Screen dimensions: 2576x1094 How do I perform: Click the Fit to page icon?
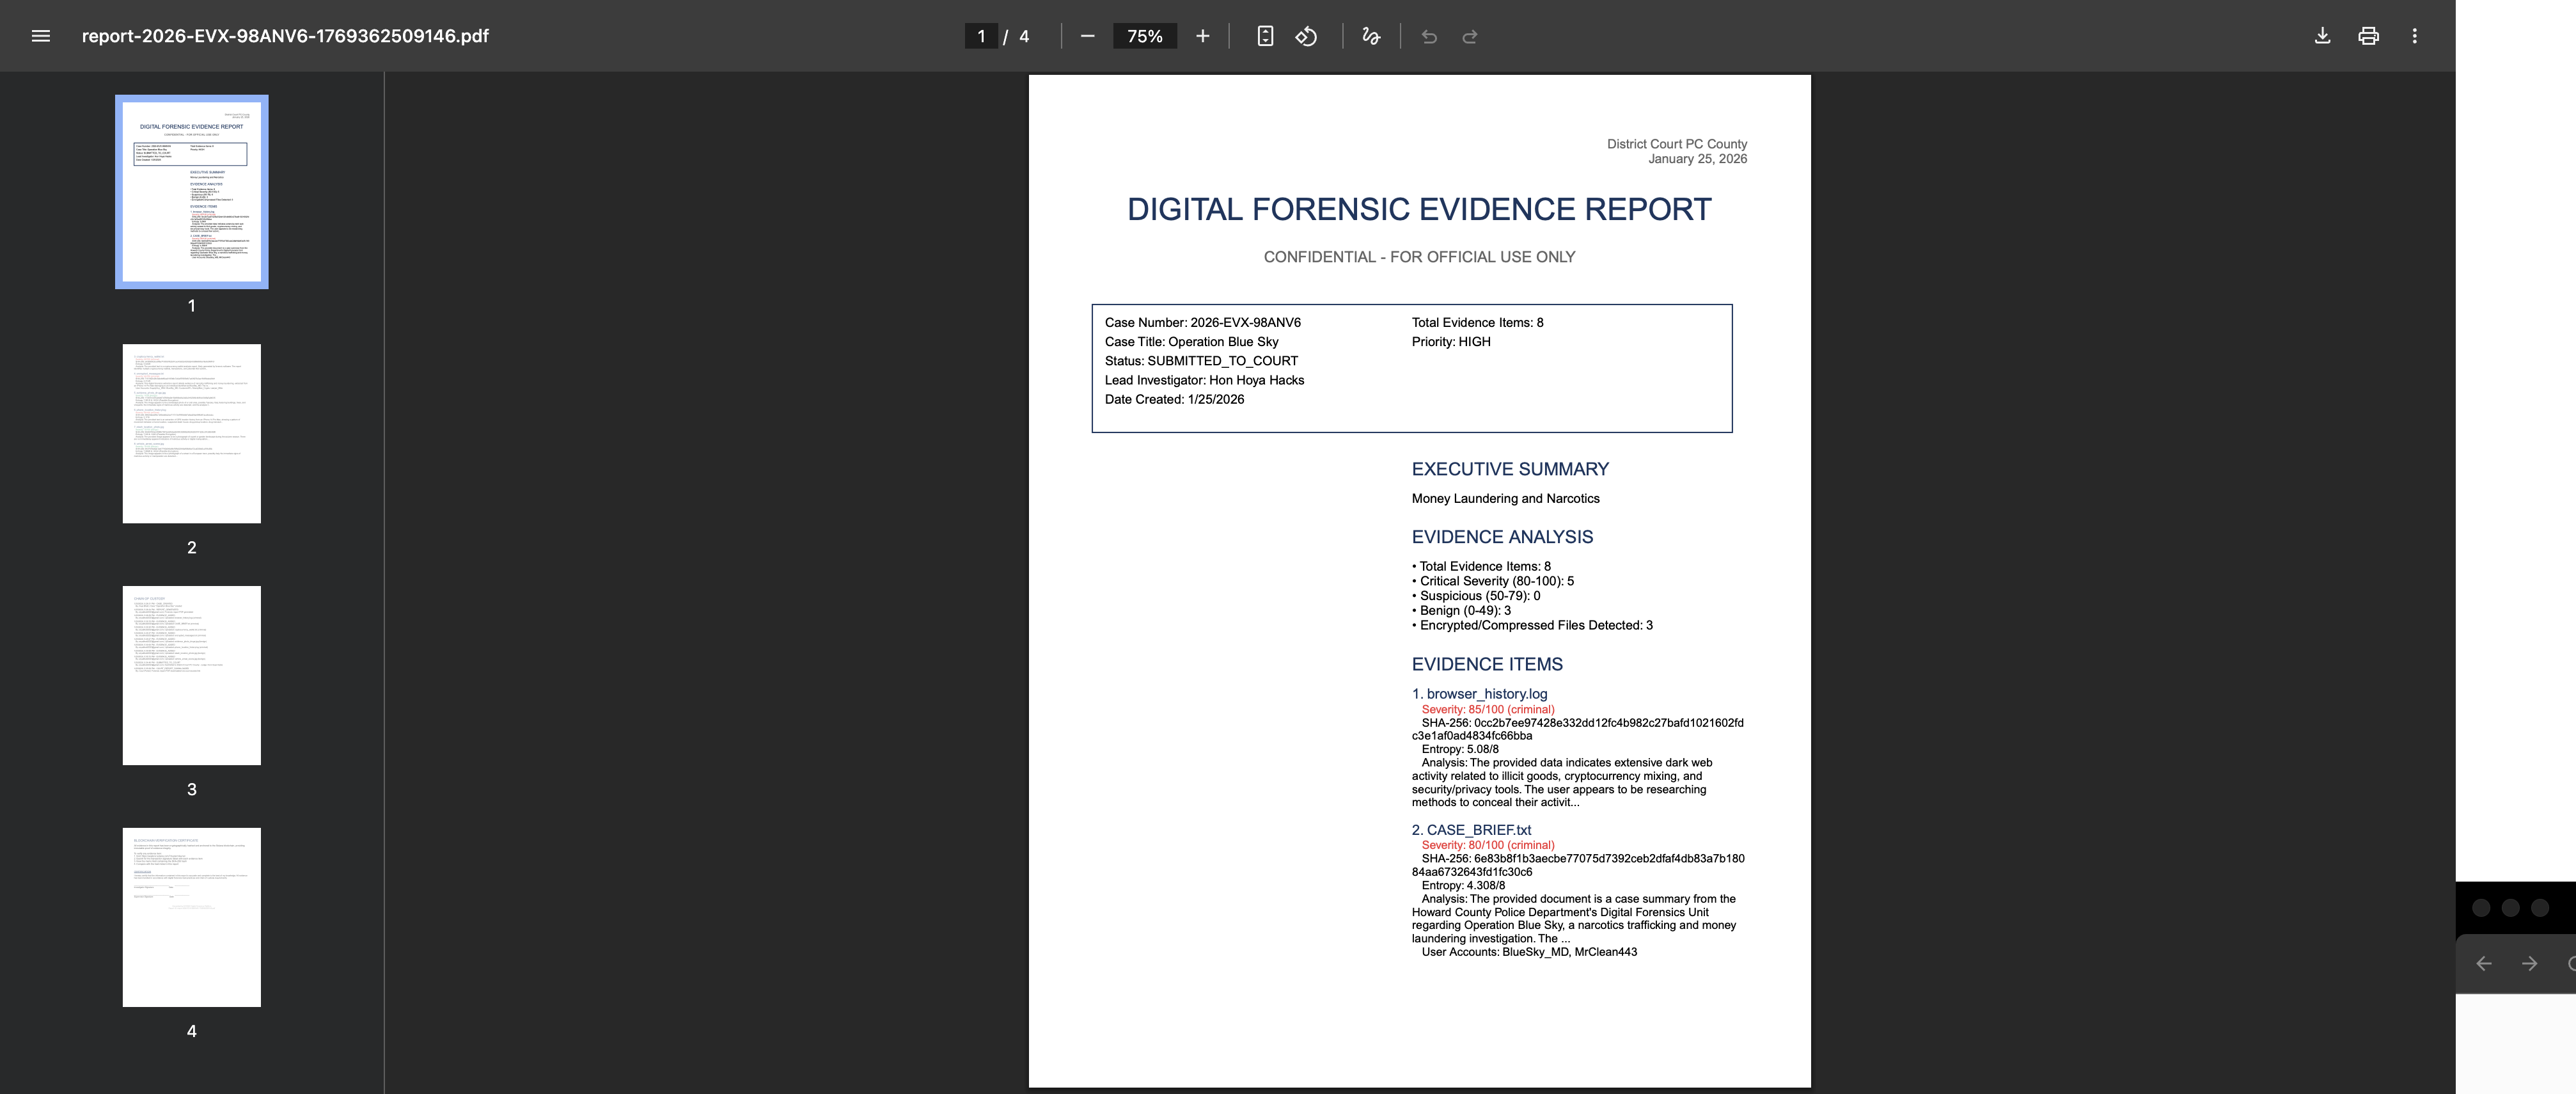click(1264, 36)
